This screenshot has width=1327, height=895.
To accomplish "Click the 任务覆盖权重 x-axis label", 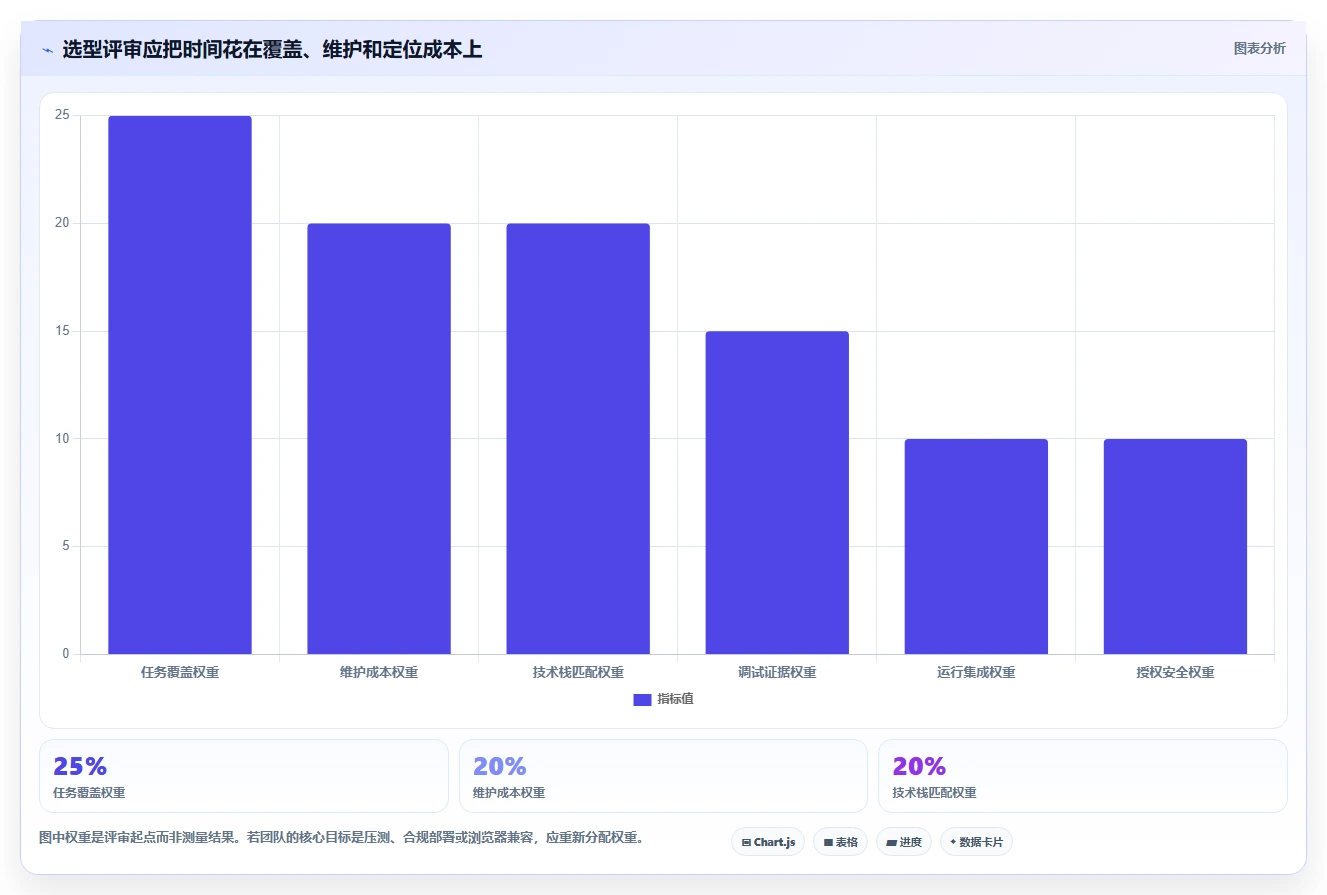I will click(x=180, y=673).
